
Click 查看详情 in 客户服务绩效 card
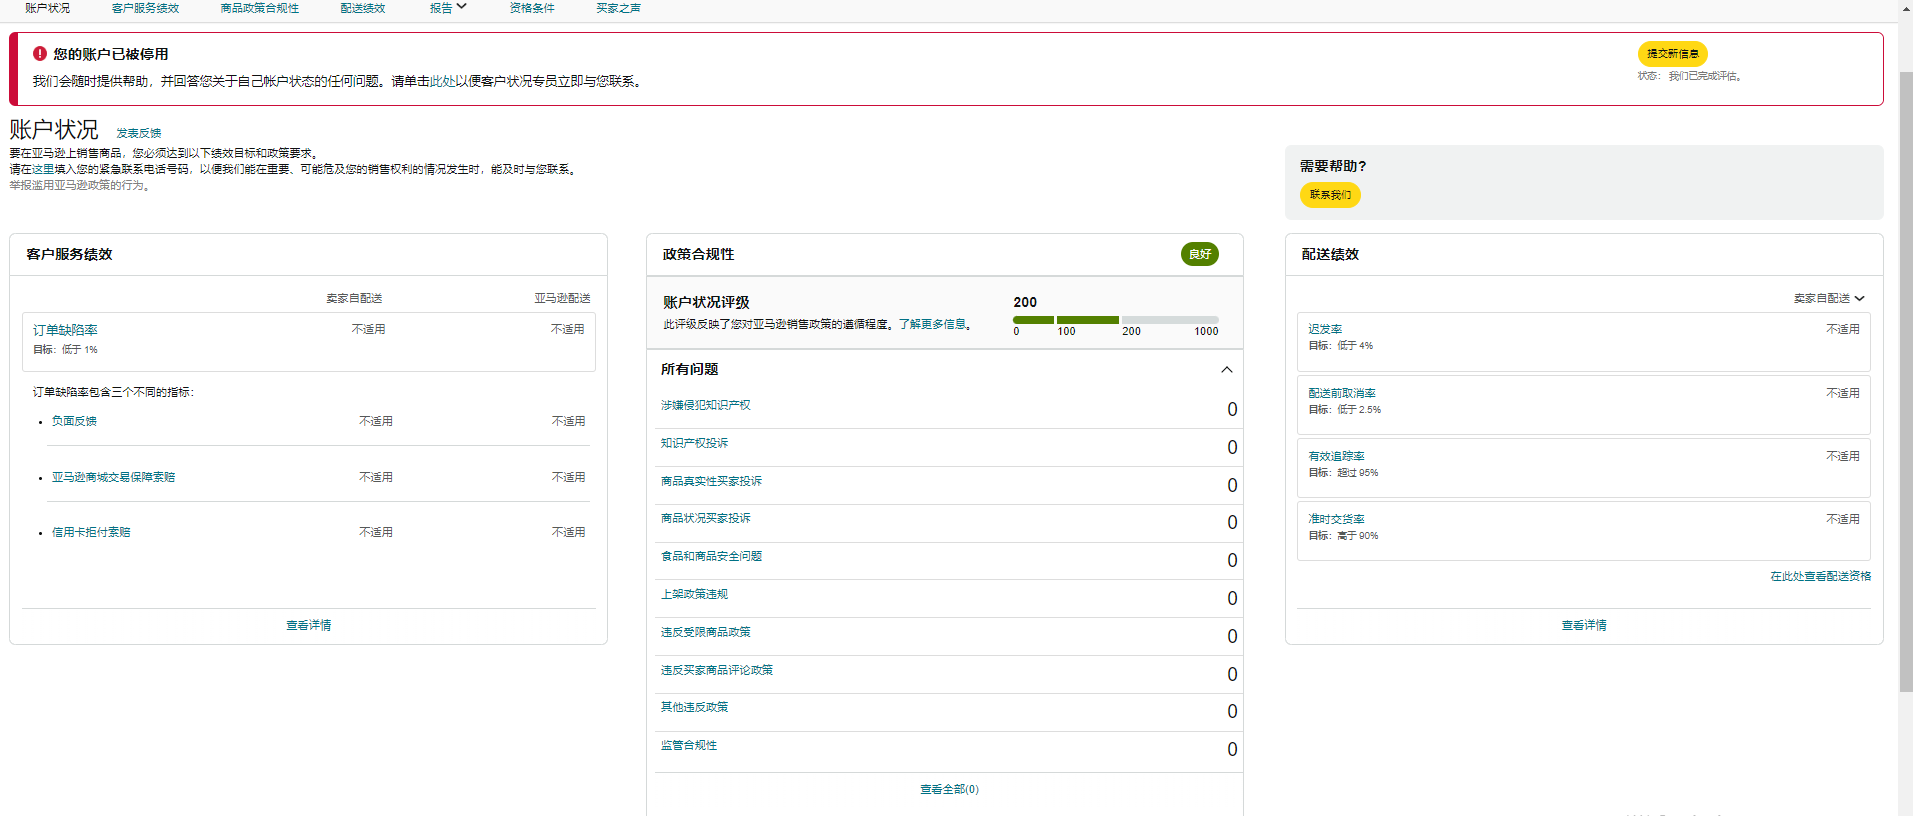(x=309, y=625)
